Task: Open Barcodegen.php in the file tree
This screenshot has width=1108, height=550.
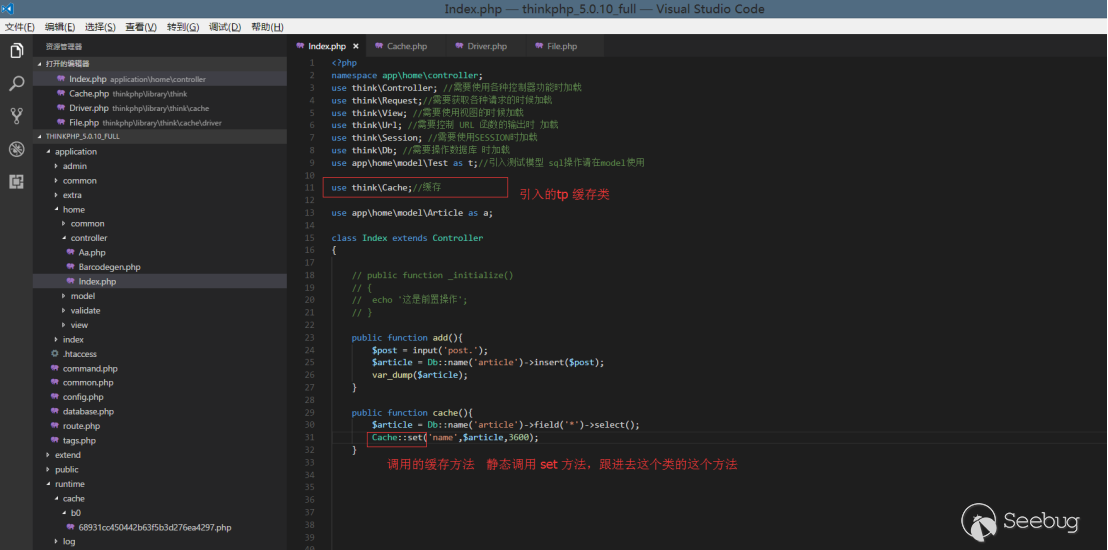Action: pyautogui.click(x=160, y=267)
